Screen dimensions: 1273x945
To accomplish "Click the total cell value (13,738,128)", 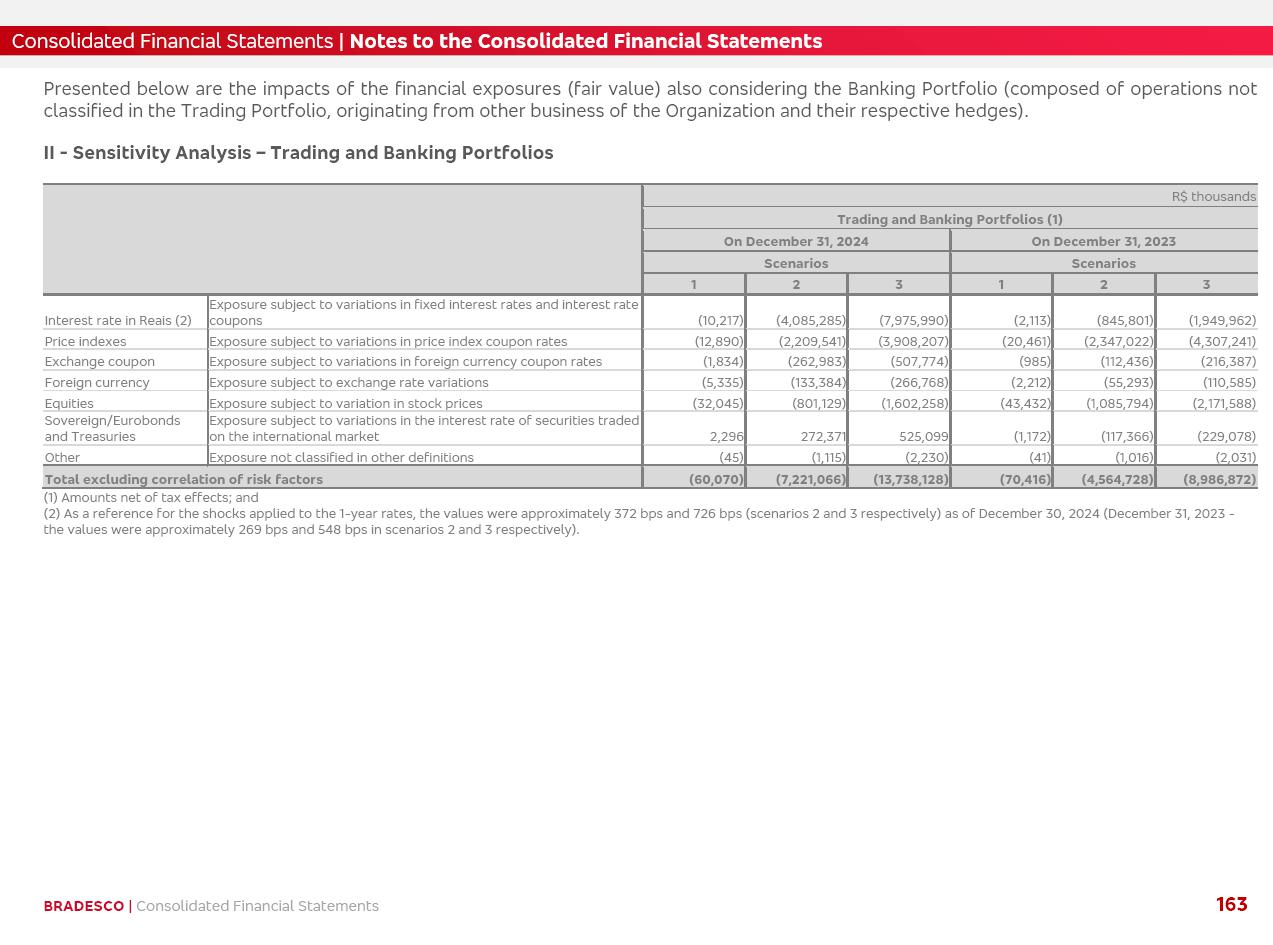I will [x=910, y=479].
